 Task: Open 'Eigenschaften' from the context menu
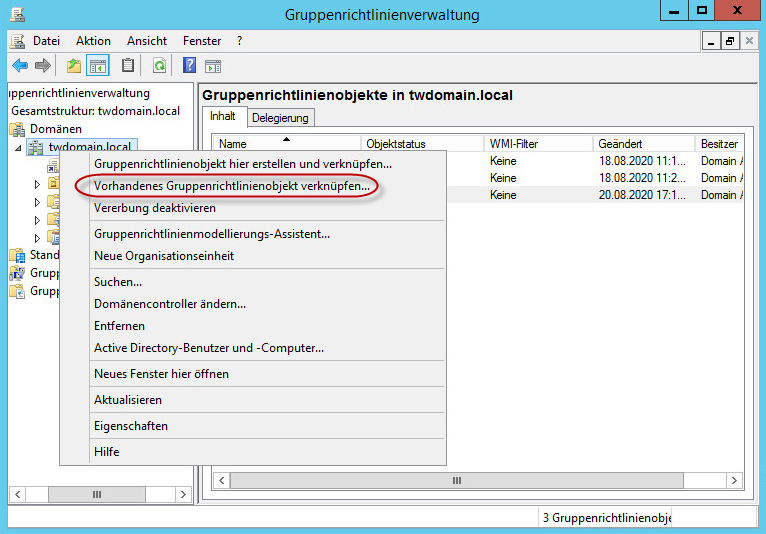[130, 426]
